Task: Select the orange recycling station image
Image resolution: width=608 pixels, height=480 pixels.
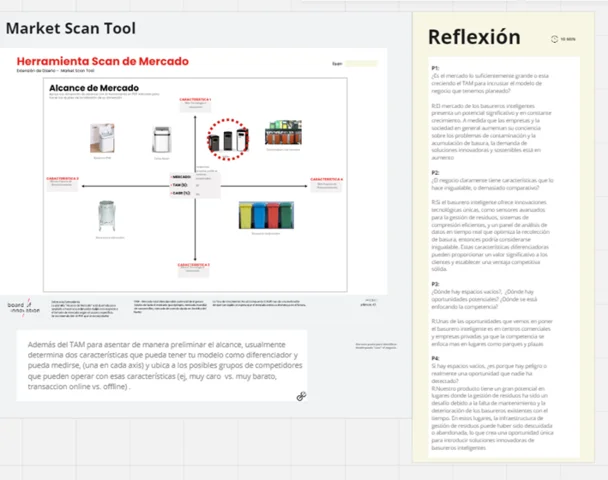Action: (283, 133)
